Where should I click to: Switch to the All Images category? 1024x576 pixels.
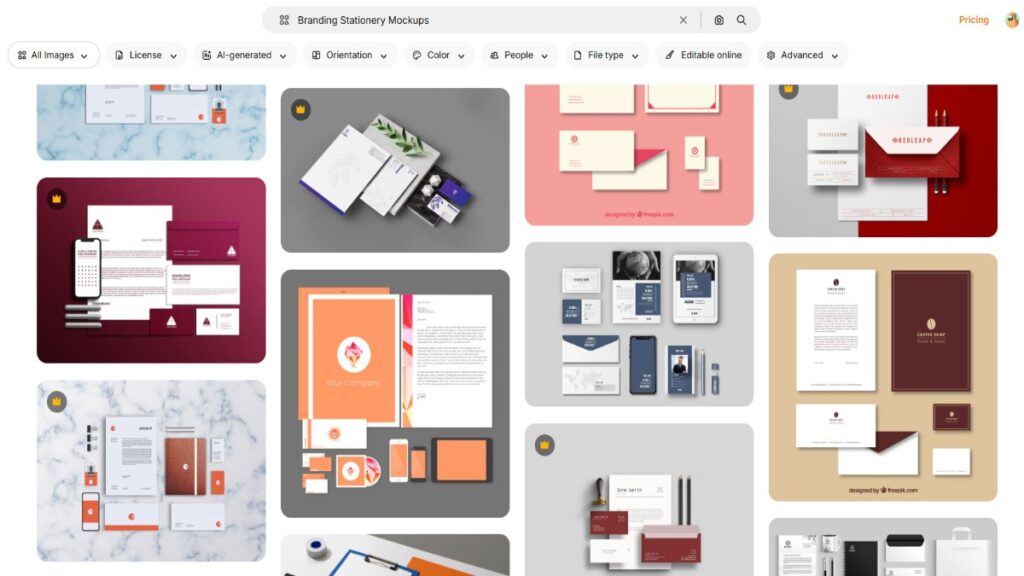[53, 55]
